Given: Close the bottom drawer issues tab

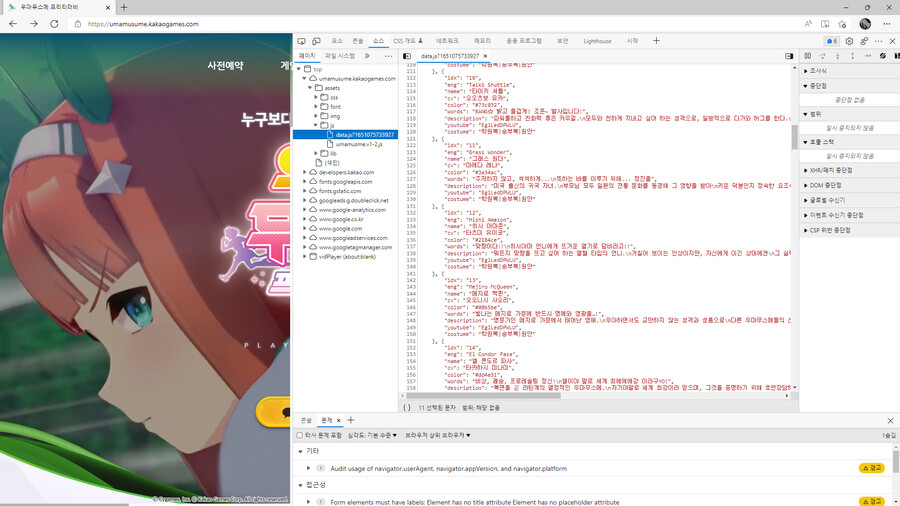Looking at the screenshot, I should click(x=338, y=421).
